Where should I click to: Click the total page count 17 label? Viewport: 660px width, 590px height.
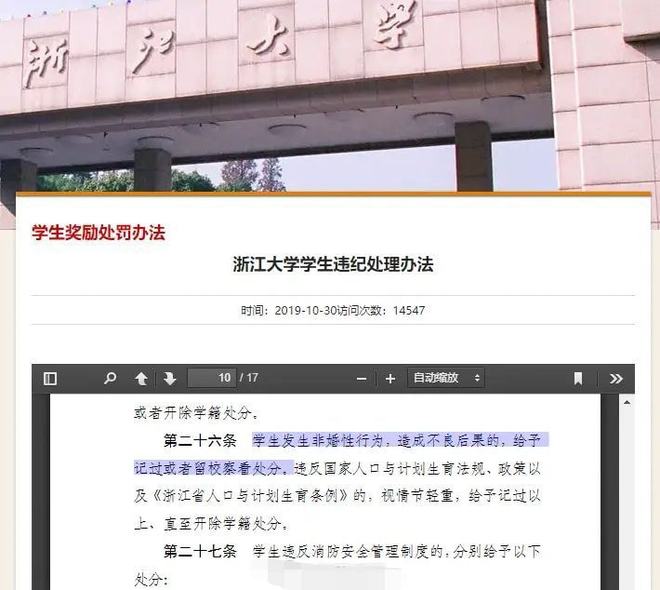[x=251, y=378]
